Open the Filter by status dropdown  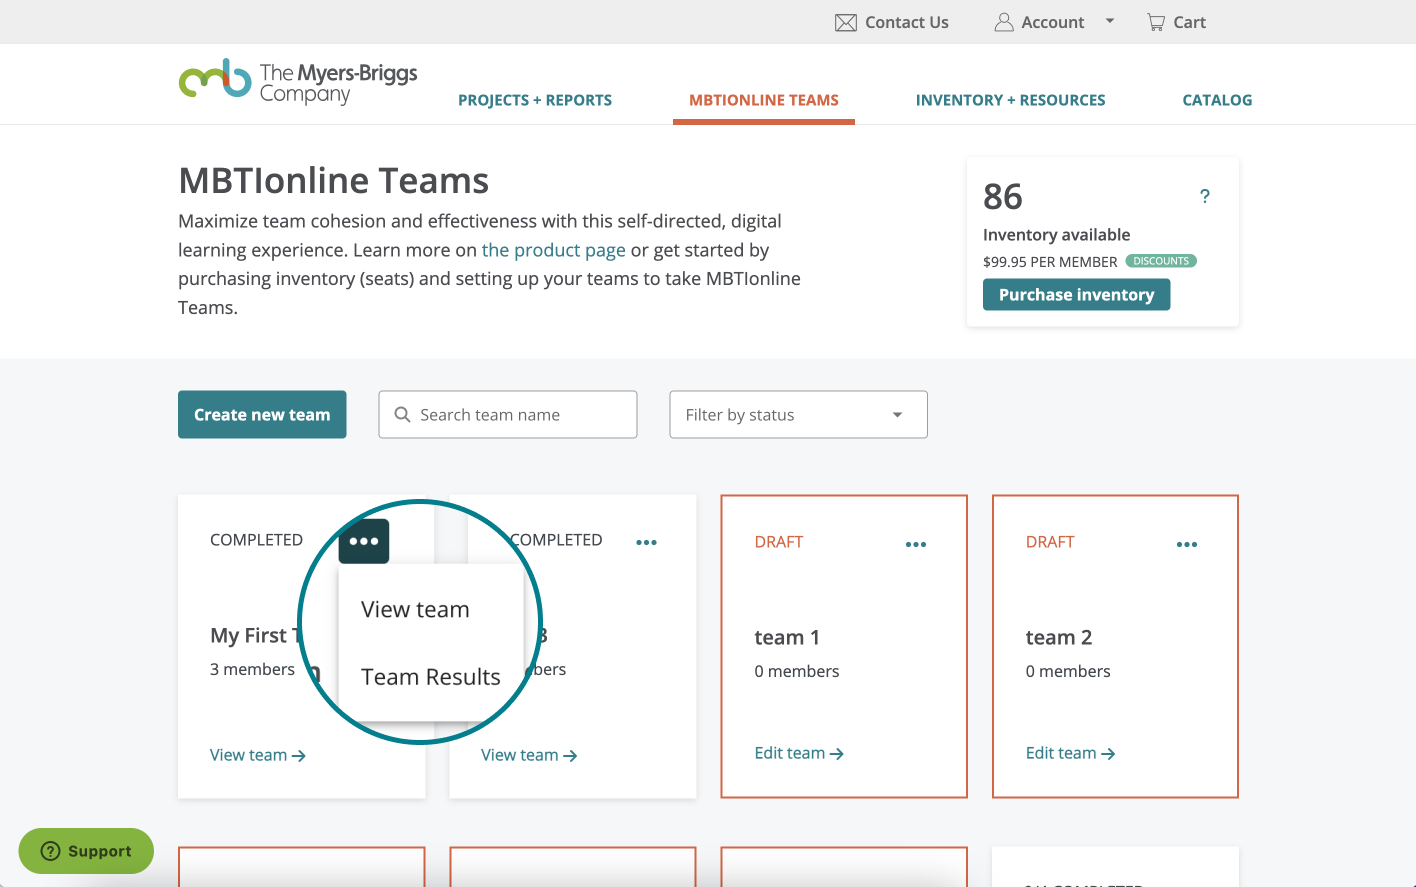[798, 414]
